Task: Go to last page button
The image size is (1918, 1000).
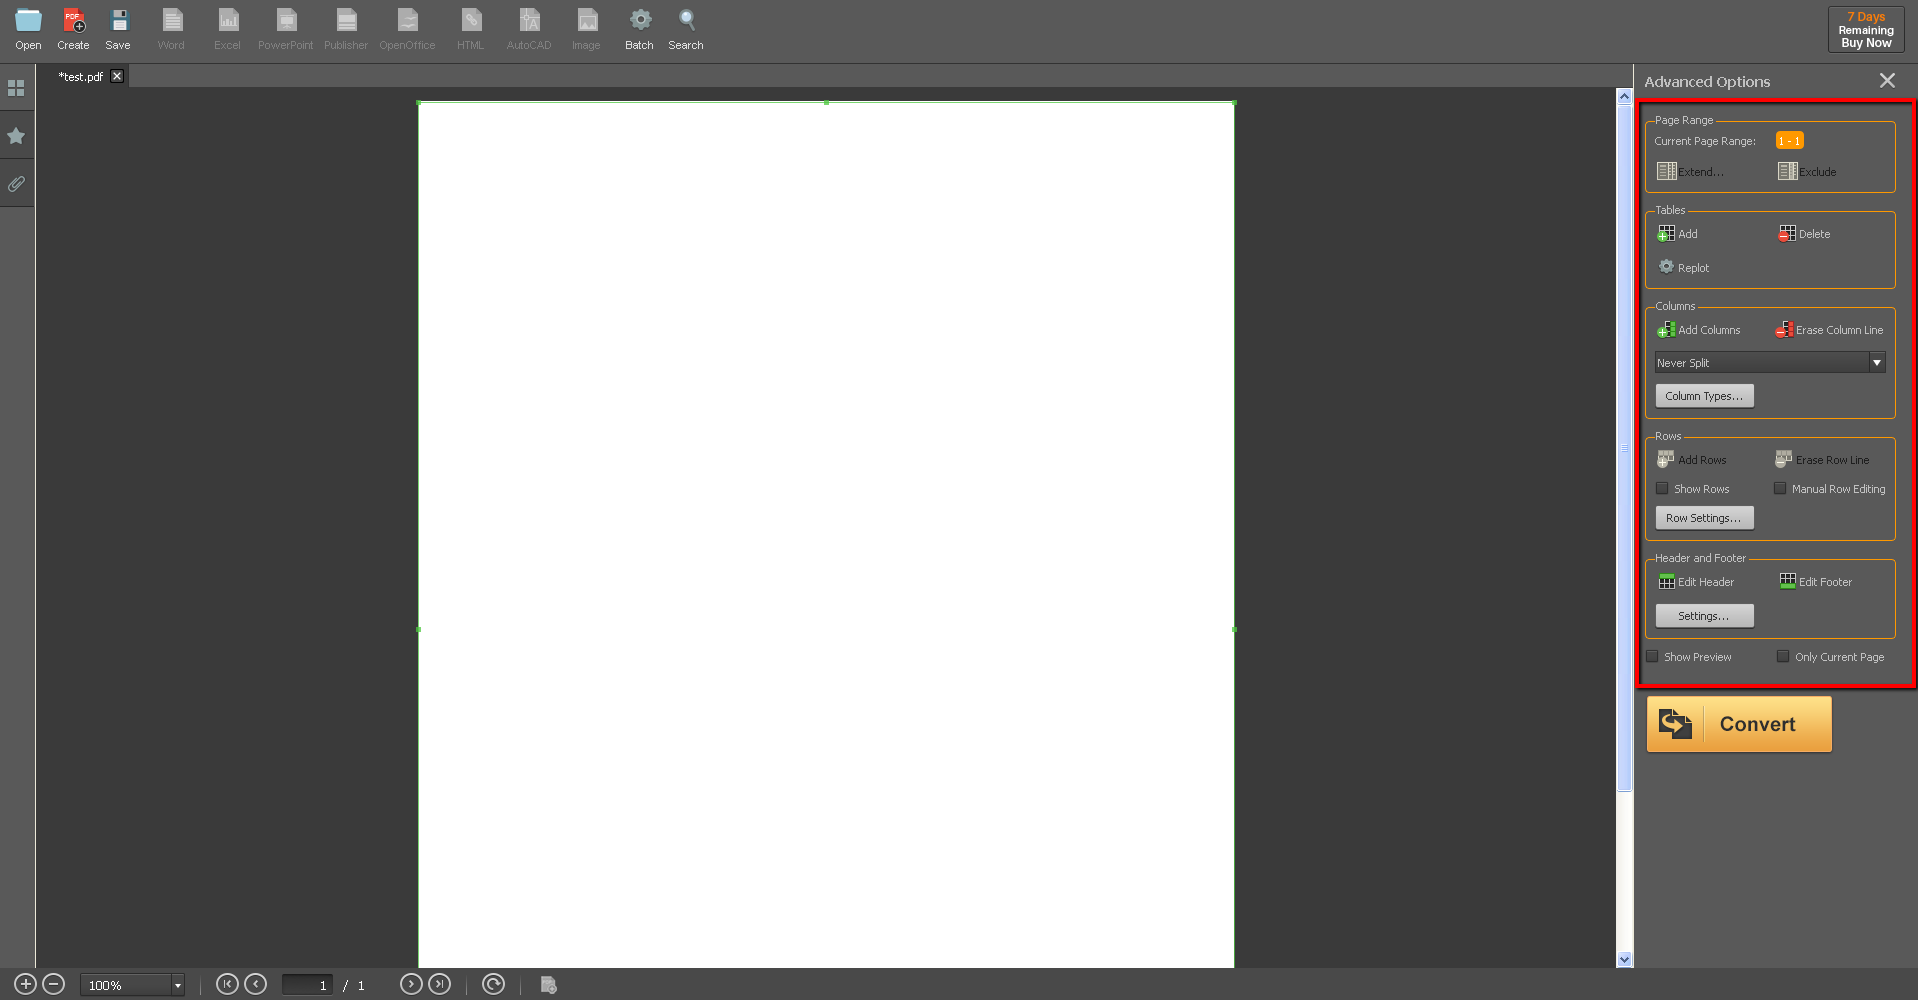Action: coord(440,984)
